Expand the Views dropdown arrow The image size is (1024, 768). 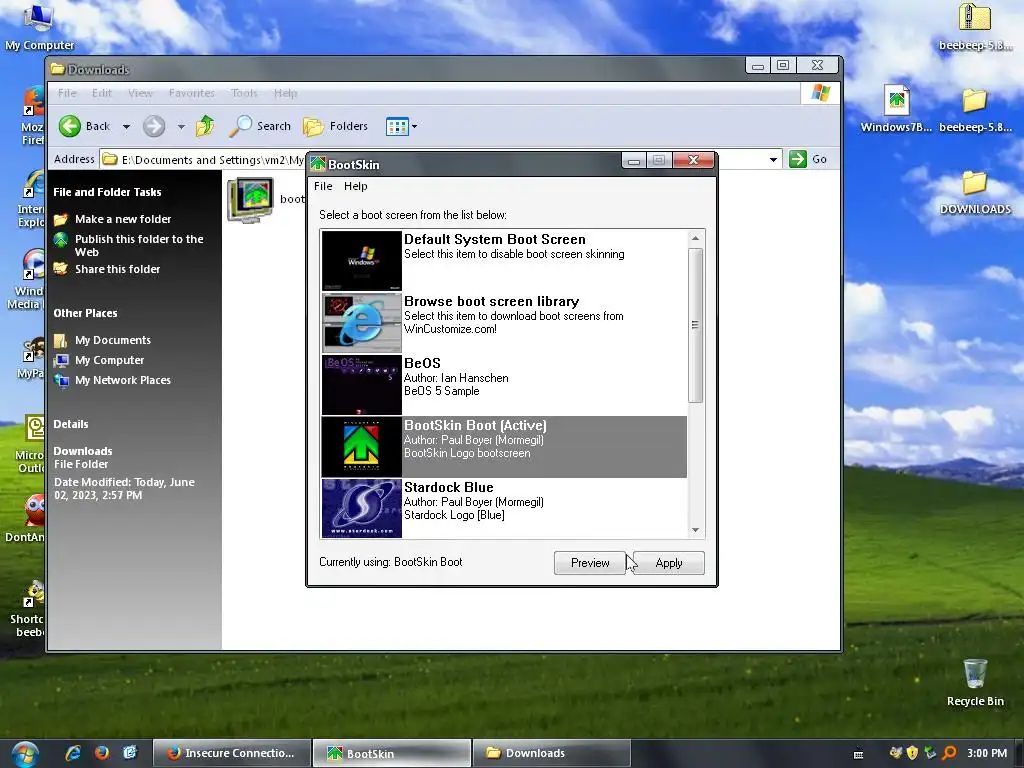pos(414,127)
